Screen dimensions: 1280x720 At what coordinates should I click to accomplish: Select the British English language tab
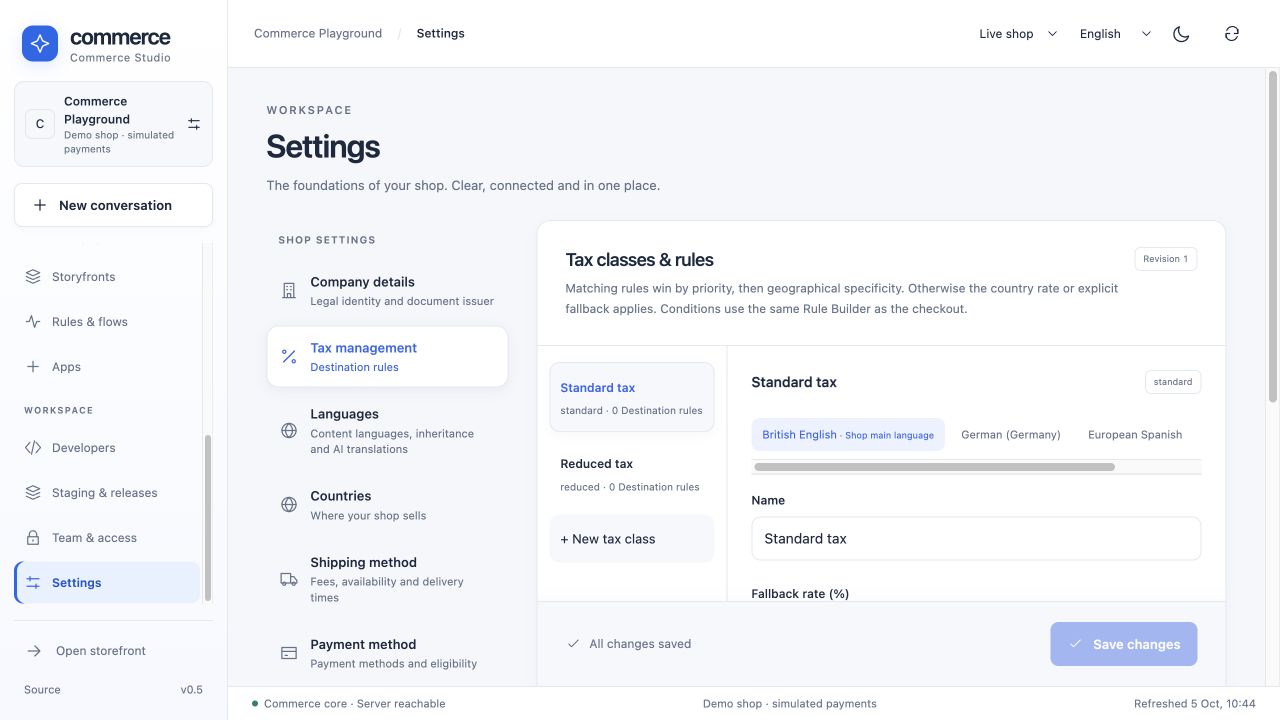(848, 435)
